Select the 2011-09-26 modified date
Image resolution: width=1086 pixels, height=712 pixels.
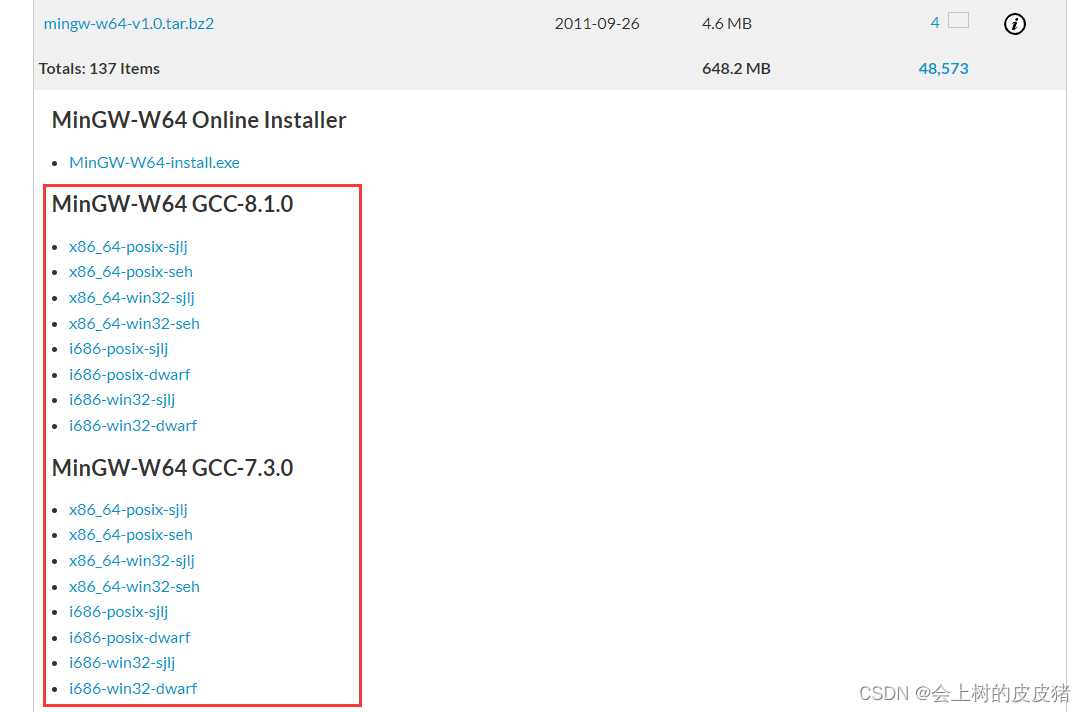(597, 24)
